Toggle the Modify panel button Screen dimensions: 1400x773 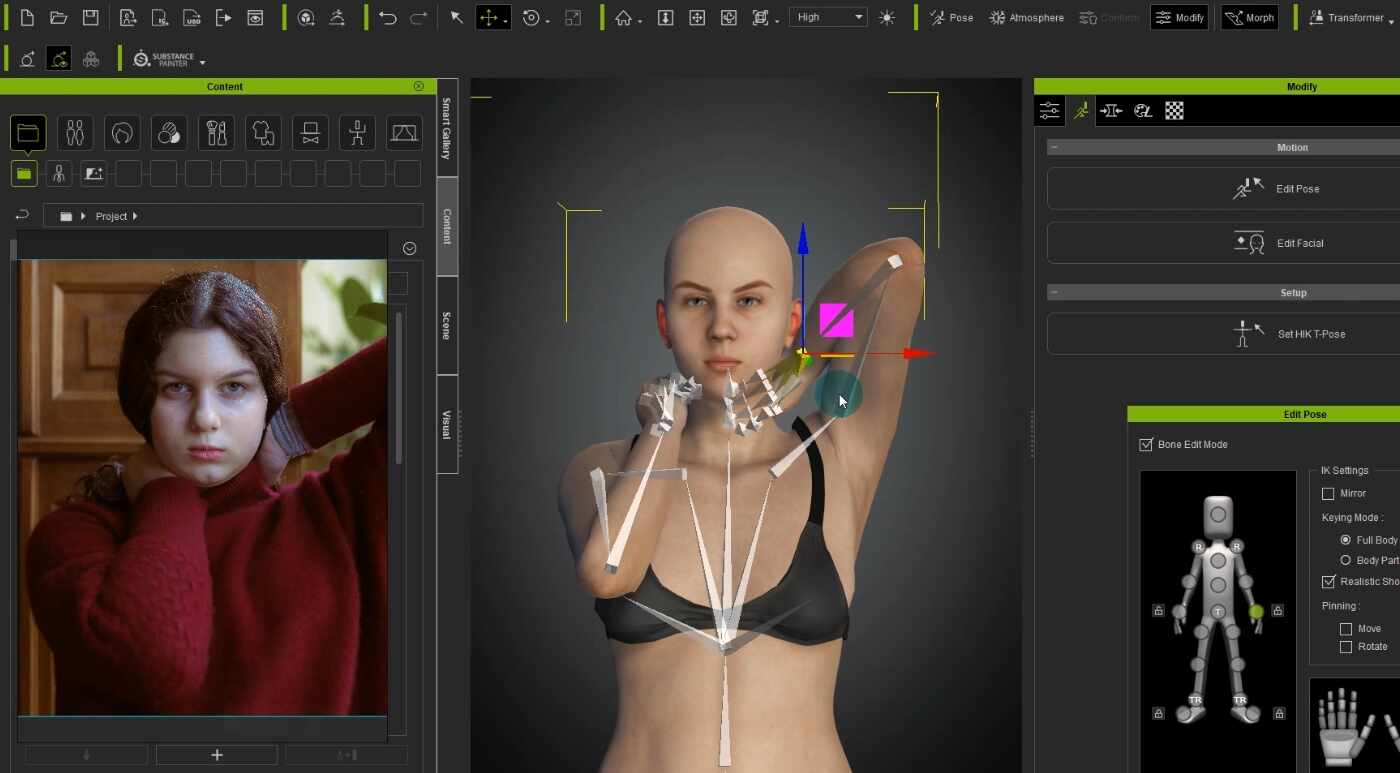[1180, 17]
